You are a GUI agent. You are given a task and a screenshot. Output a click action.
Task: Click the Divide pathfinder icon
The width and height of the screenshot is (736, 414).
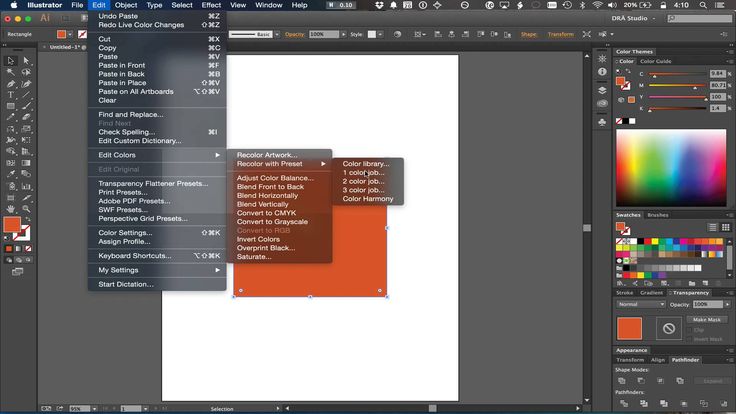pyautogui.click(x=624, y=403)
